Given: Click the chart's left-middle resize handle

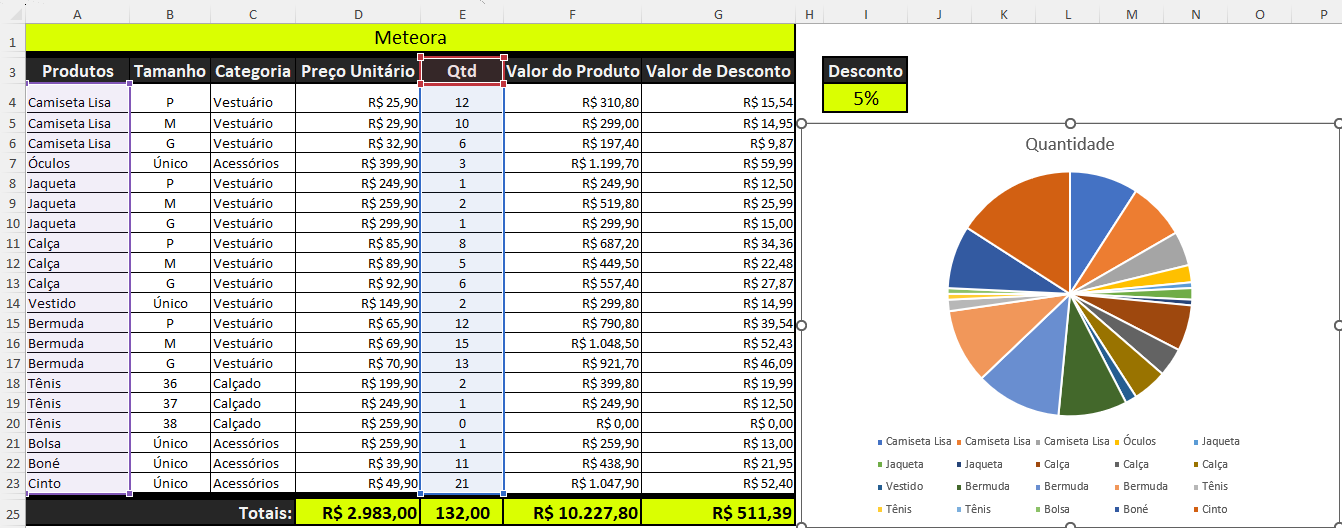Looking at the screenshot, I should coord(801,325).
